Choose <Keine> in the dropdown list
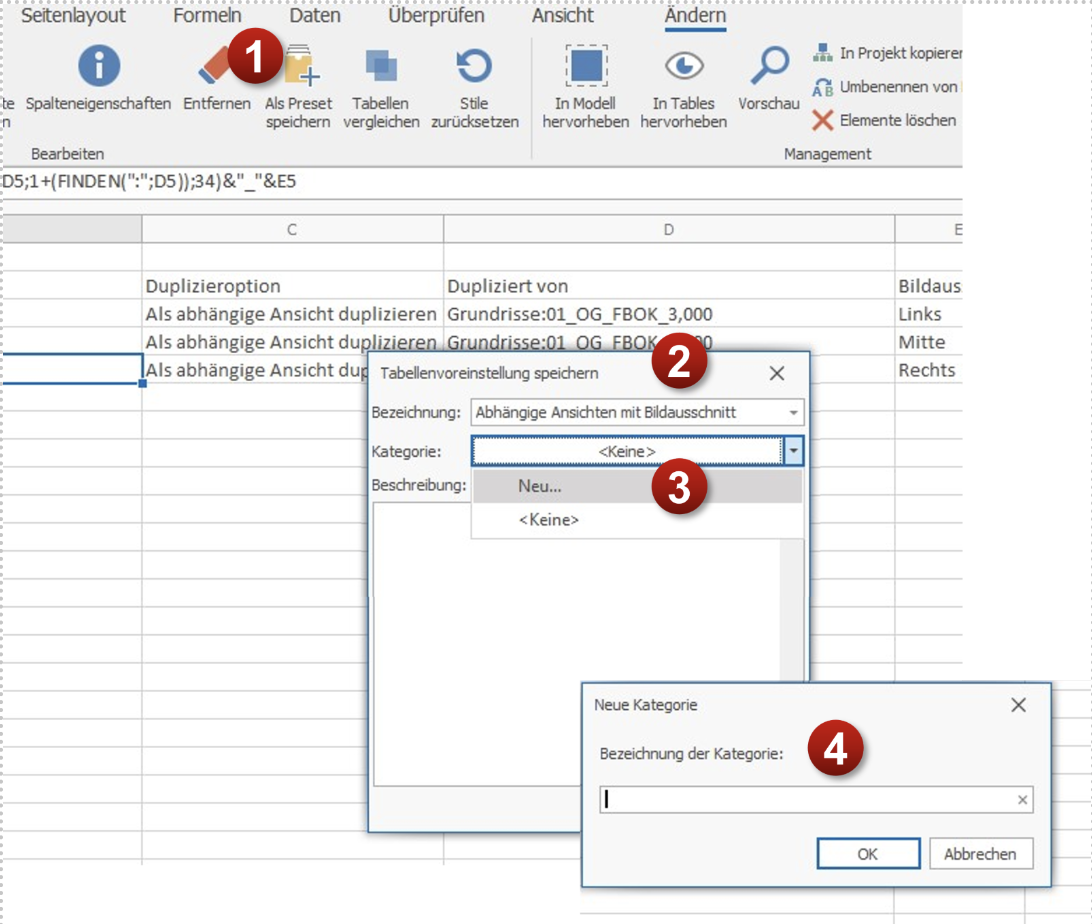Screen dimensions: 1092x924 point(637,519)
